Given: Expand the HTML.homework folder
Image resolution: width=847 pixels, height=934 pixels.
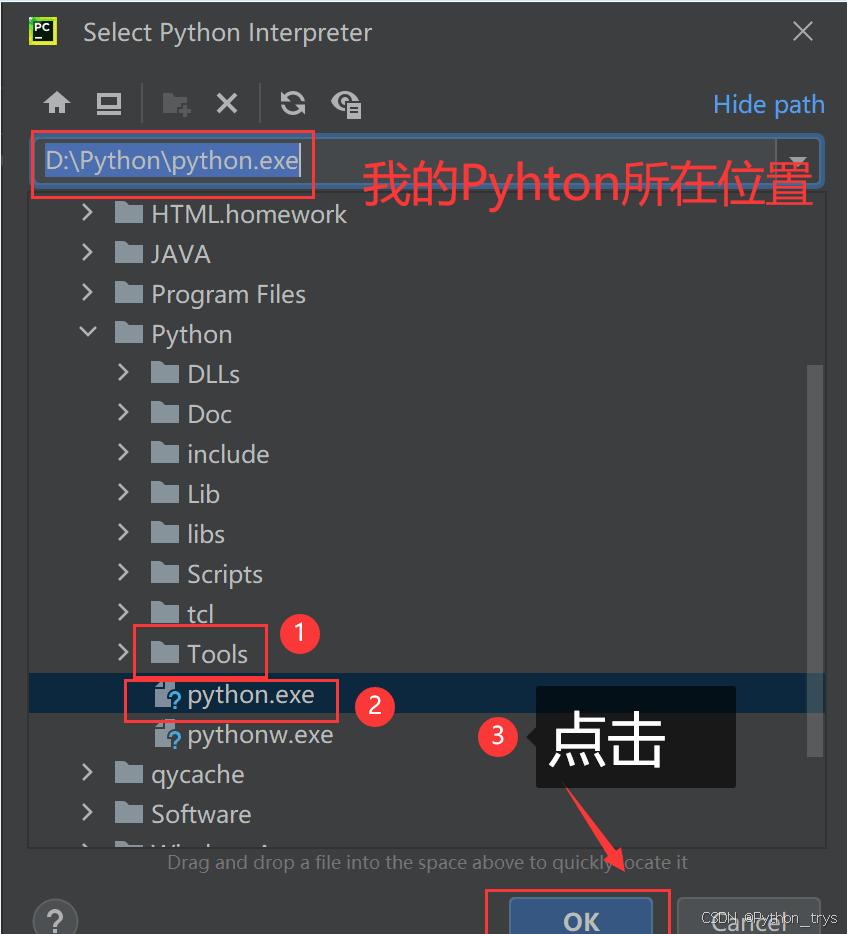Looking at the screenshot, I should point(87,213).
